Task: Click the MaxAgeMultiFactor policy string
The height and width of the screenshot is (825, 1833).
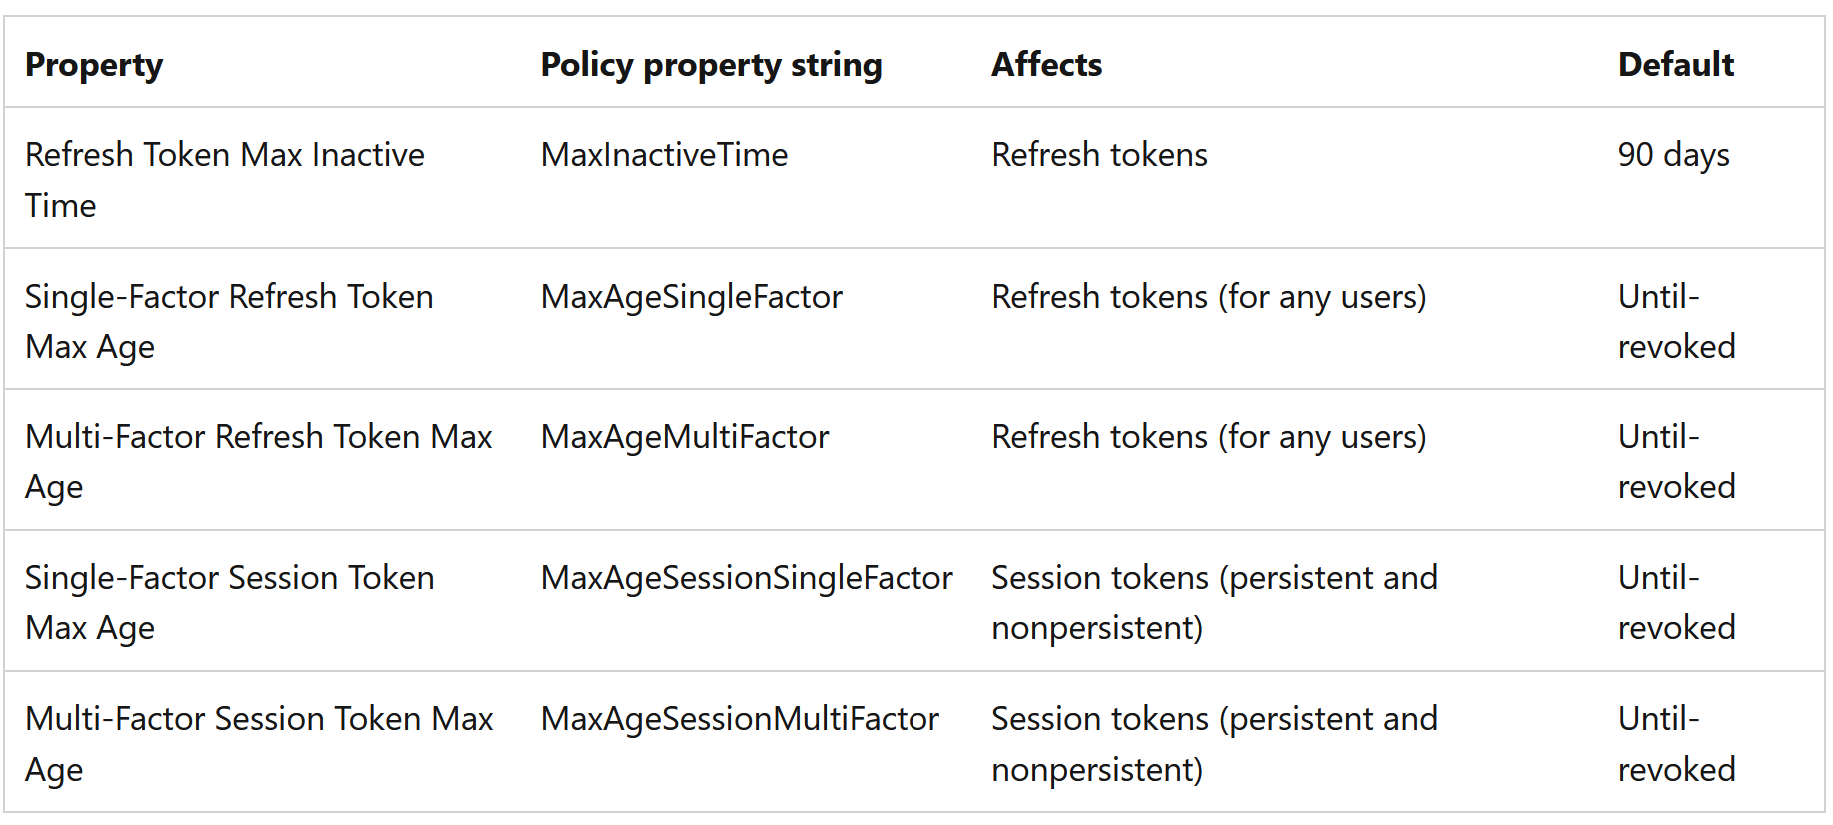Action: [685, 437]
